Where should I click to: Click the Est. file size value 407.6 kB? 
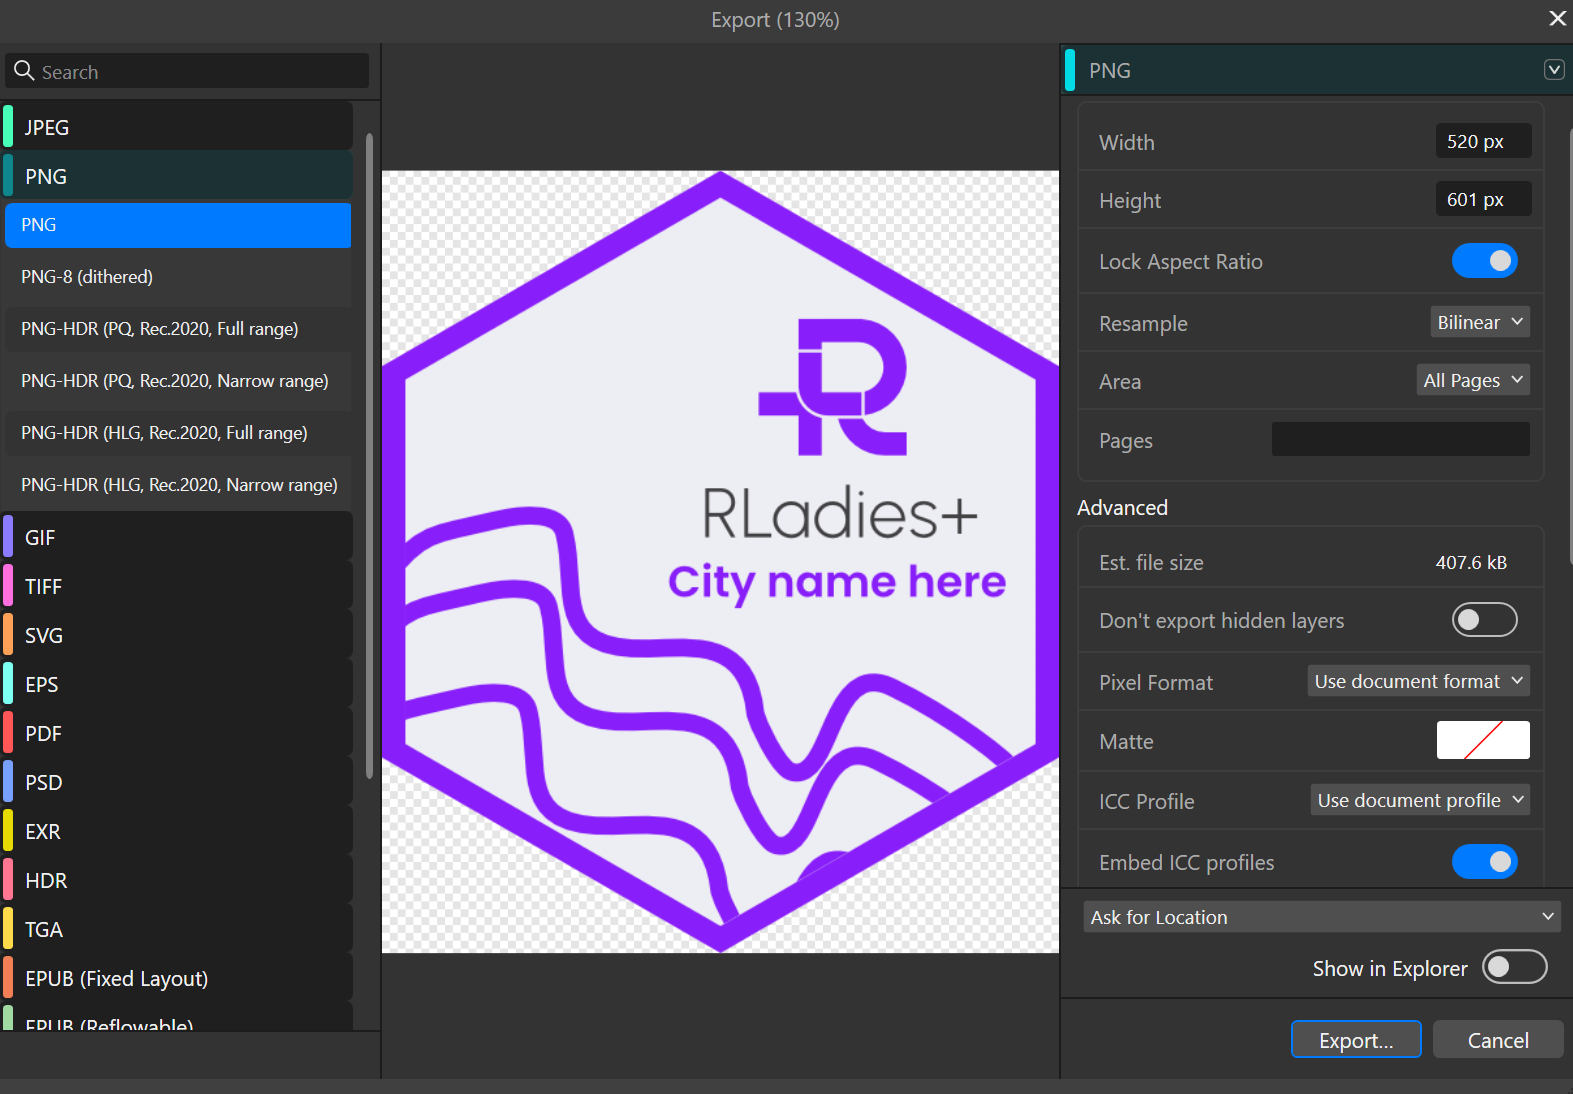click(1471, 562)
